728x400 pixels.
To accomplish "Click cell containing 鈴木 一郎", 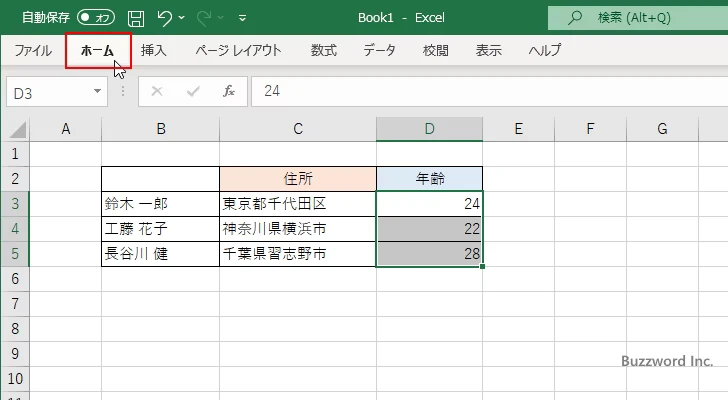I will coord(161,204).
